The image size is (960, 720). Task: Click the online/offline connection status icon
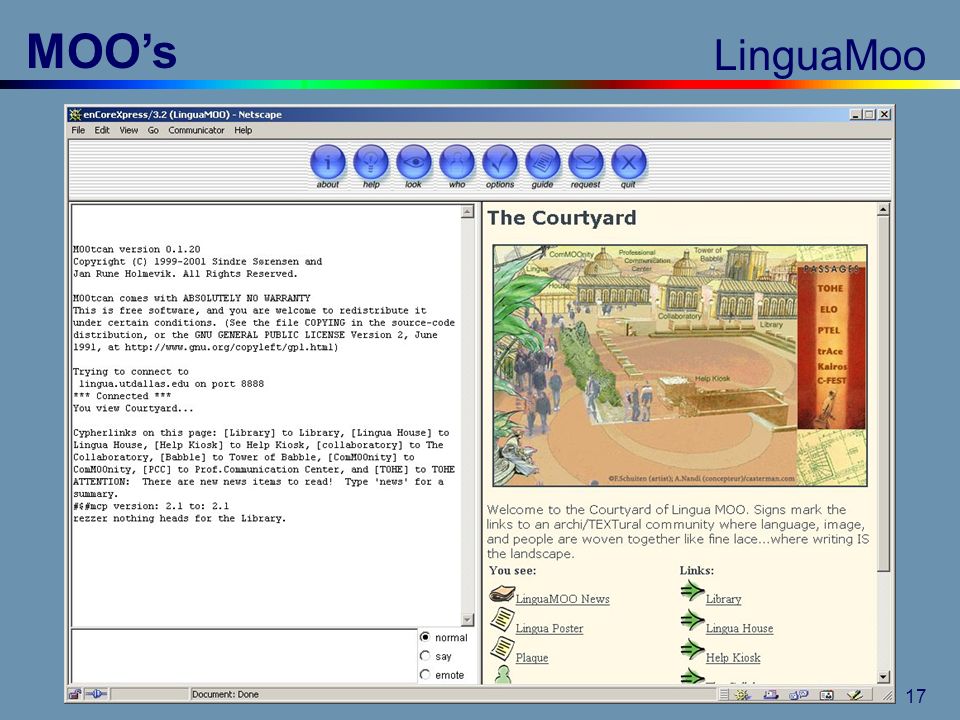pyautogui.click(x=96, y=694)
